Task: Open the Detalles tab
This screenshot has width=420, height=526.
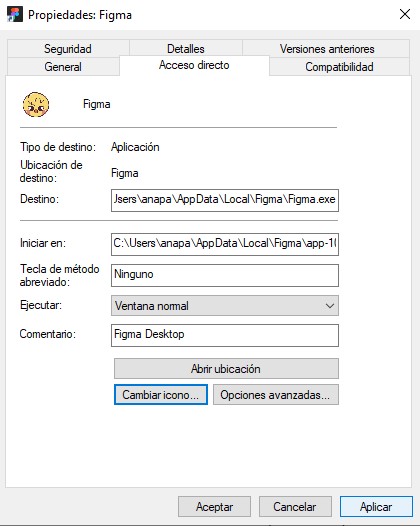Action: [x=186, y=49]
